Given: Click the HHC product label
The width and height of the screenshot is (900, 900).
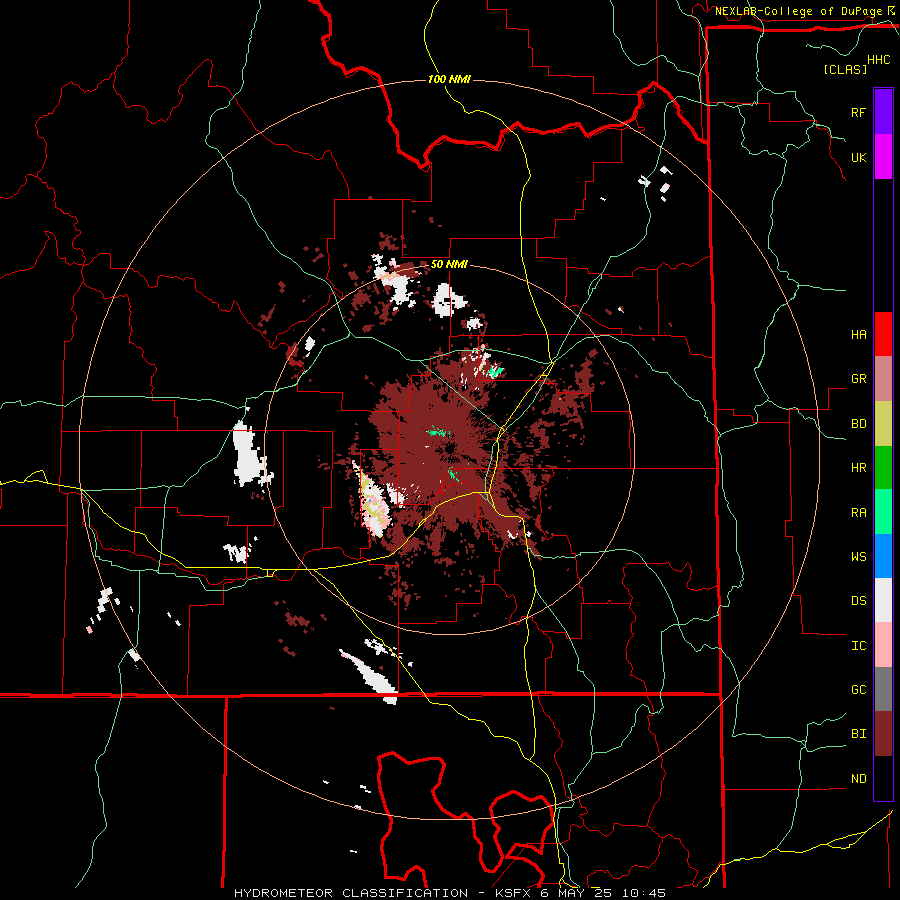Looking at the screenshot, I should point(879,60).
